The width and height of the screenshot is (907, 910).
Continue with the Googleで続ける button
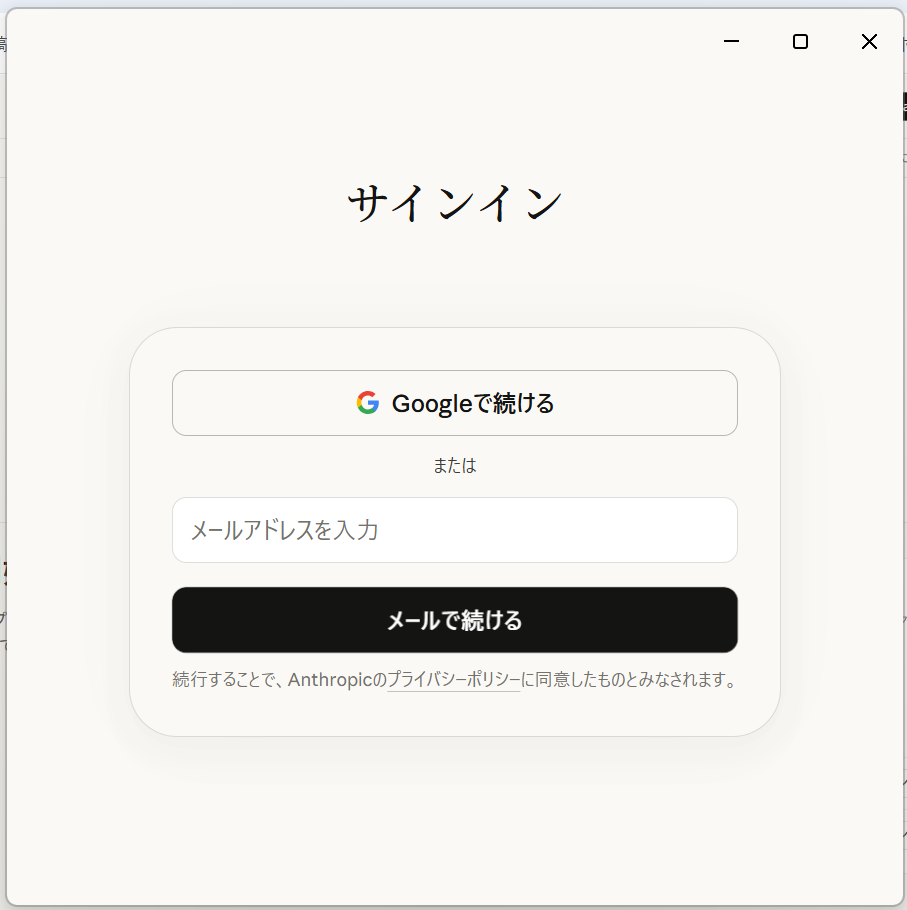click(x=454, y=403)
